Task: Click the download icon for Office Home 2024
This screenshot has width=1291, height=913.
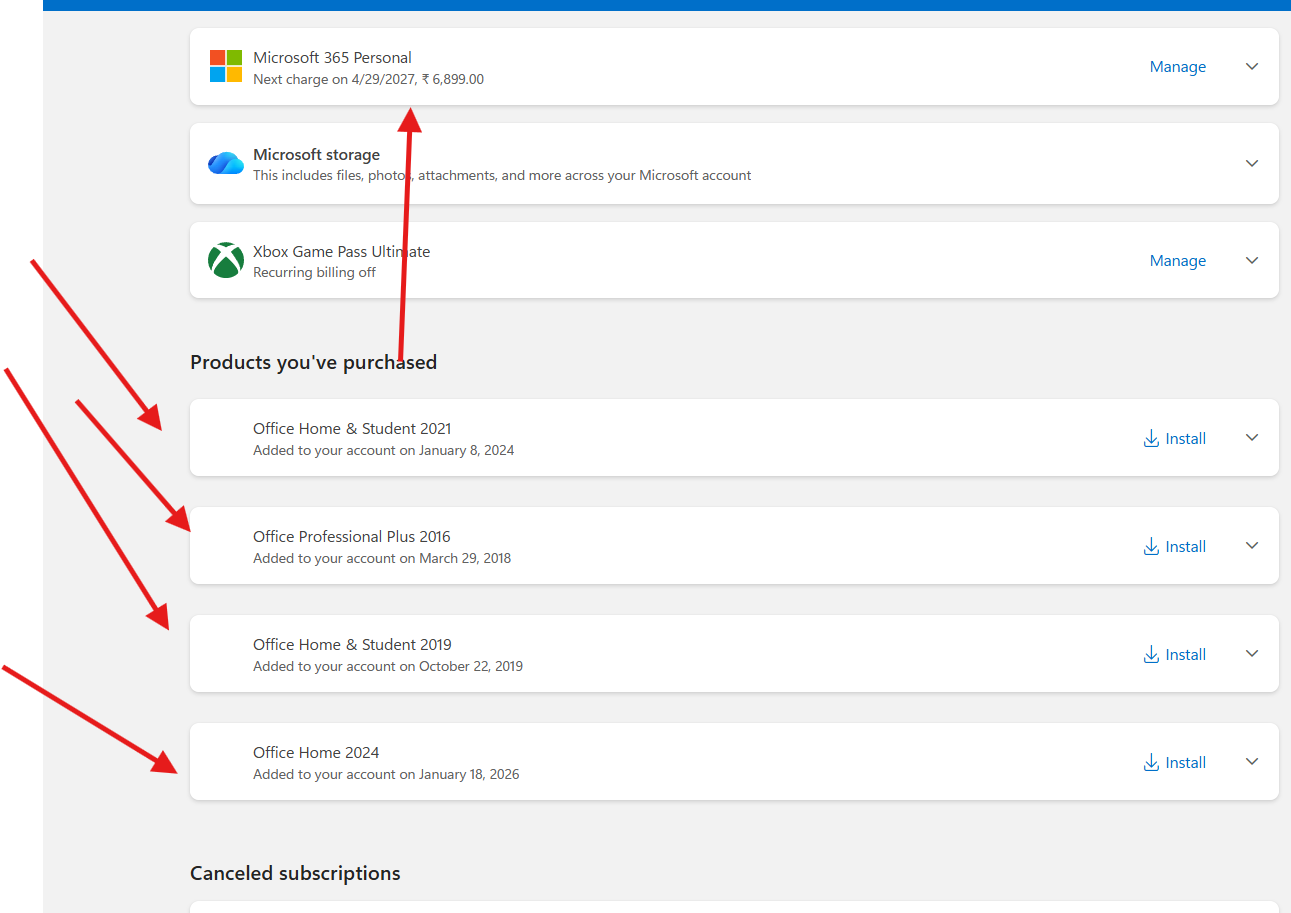Action: [1151, 762]
